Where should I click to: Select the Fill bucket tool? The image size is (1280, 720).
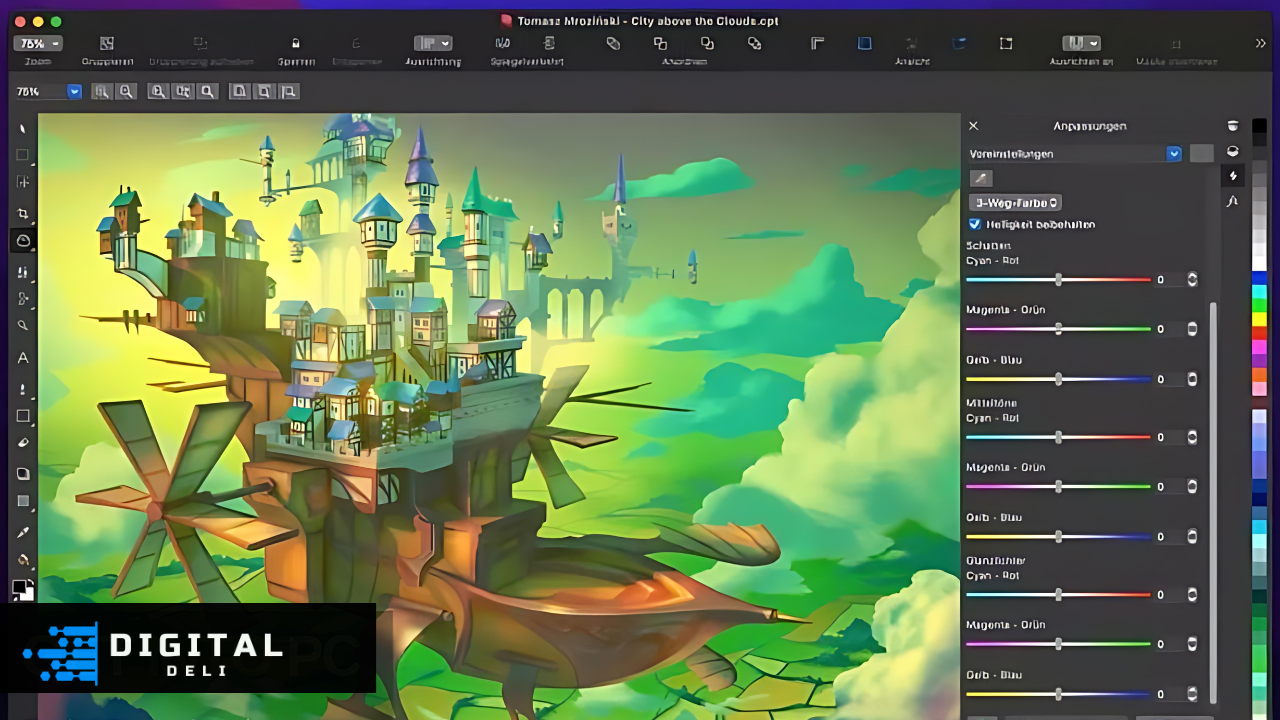point(22,560)
